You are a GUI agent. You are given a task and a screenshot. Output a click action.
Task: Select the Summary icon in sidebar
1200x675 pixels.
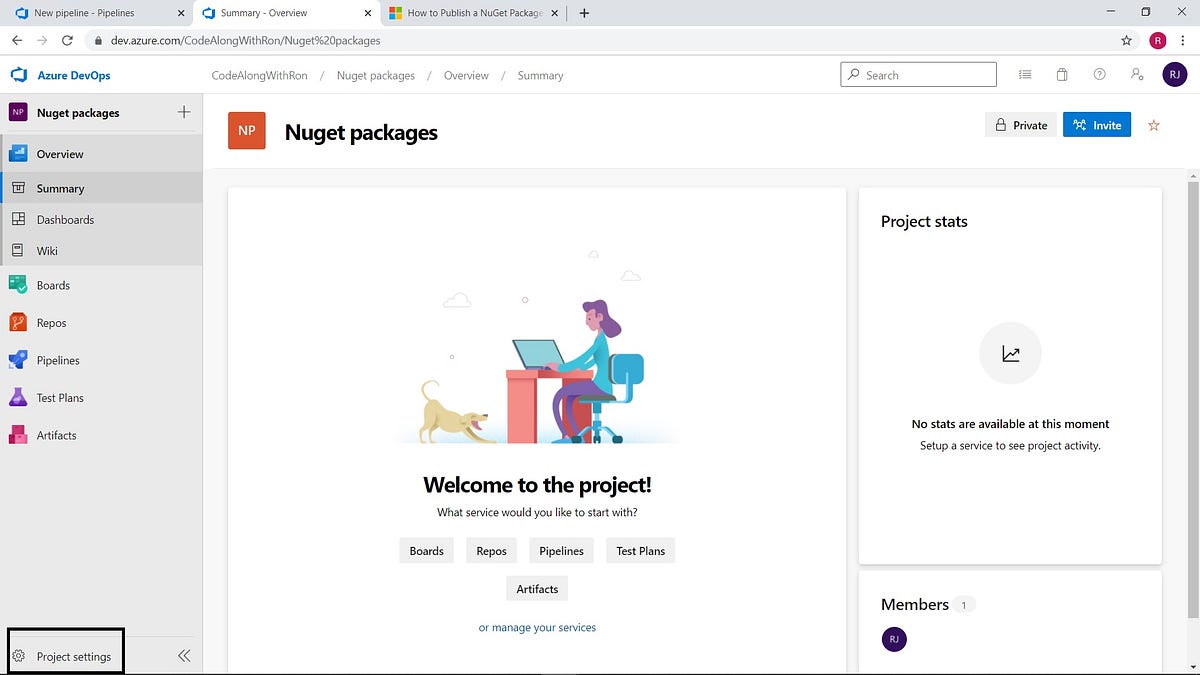click(x=18, y=188)
